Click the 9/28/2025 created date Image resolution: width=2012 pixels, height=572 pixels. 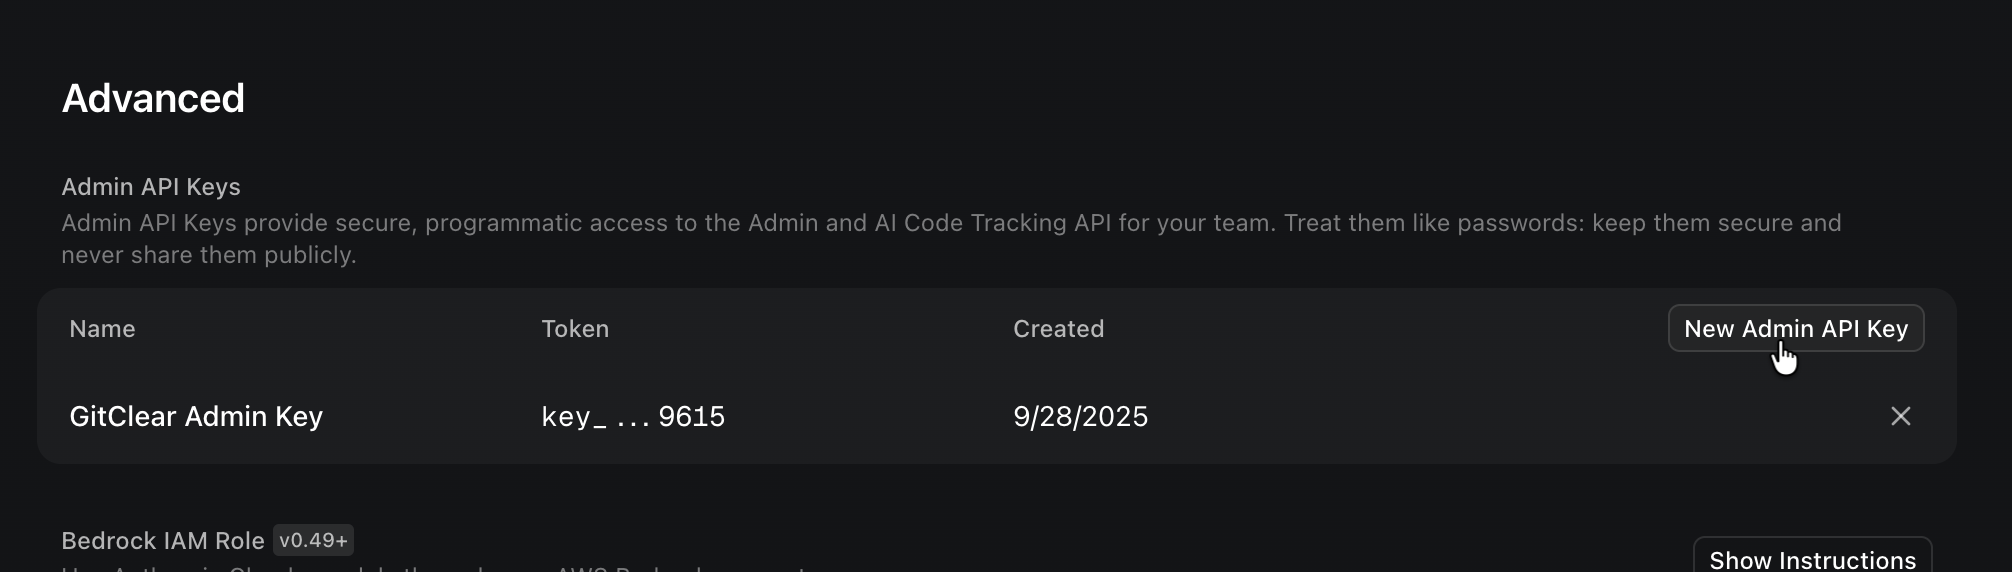coord(1080,416)
